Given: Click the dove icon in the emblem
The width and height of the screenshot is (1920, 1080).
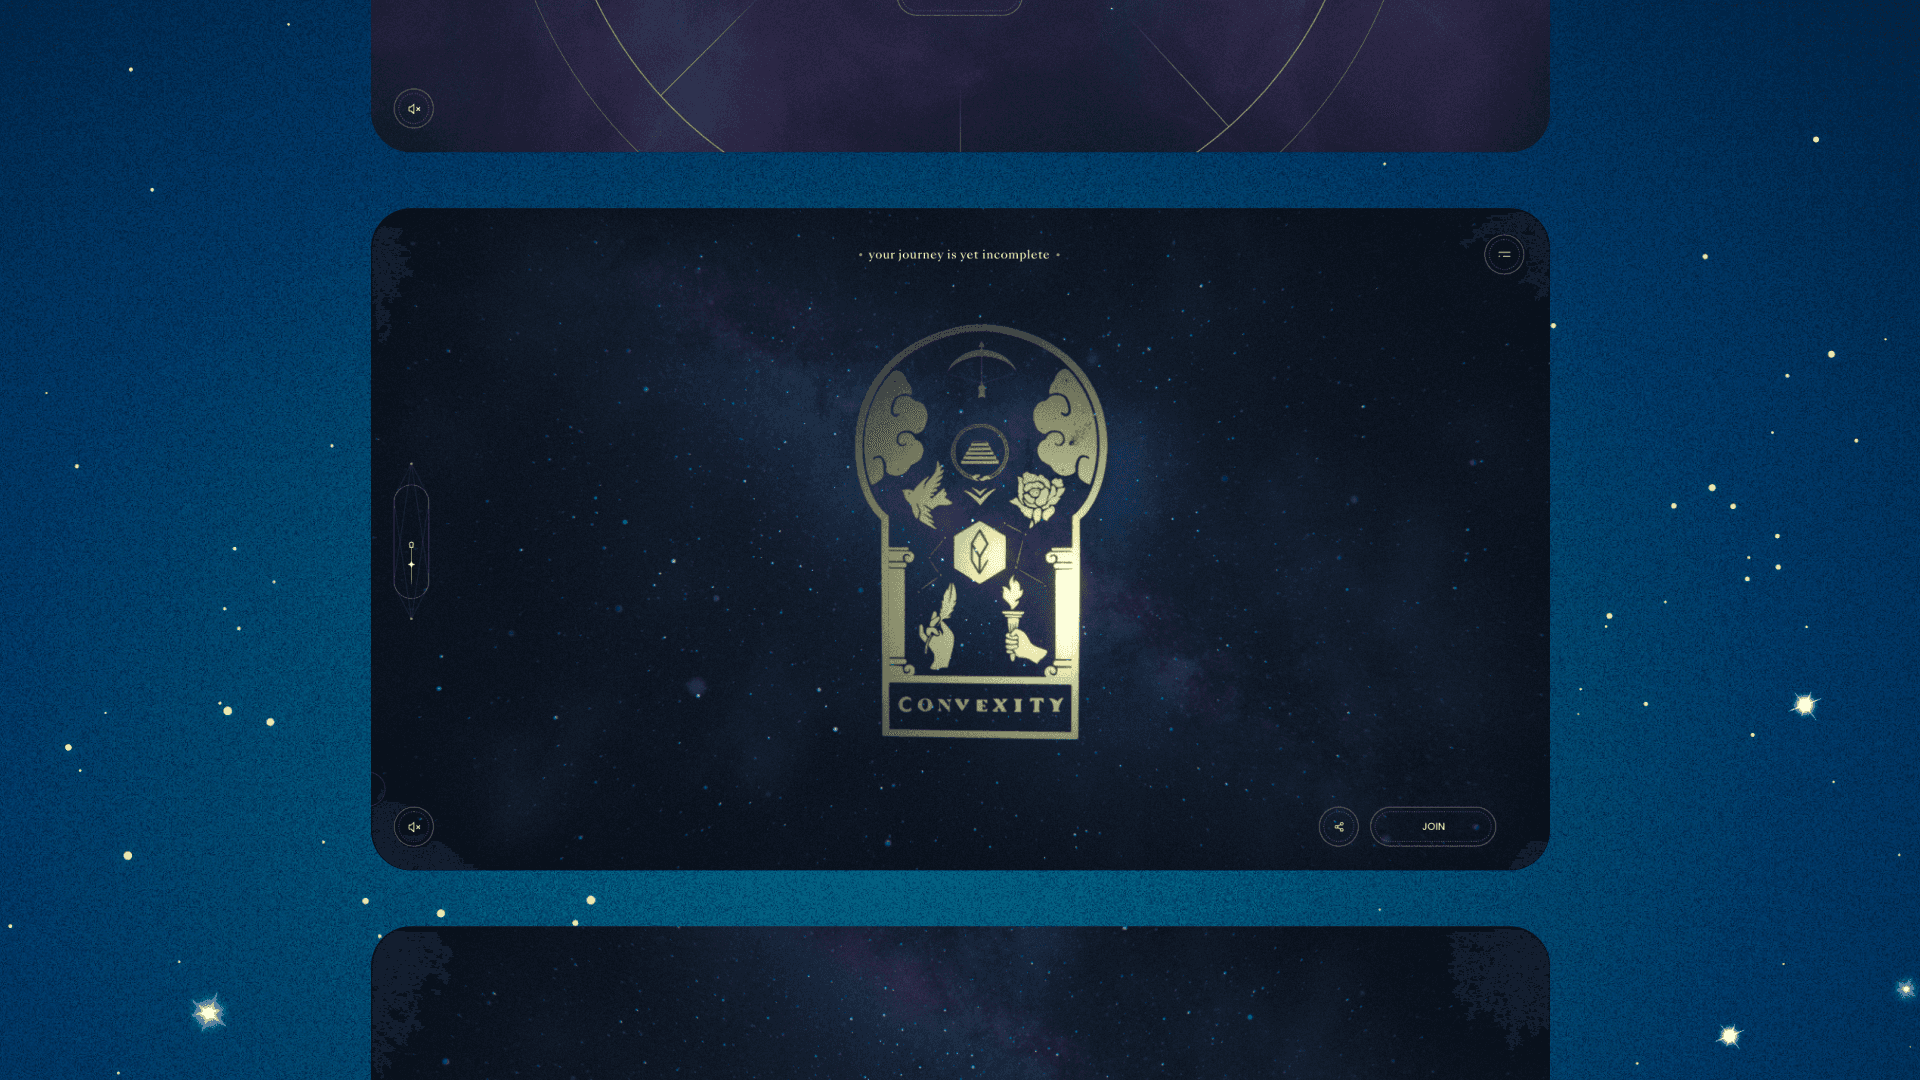Looking at the screenshot, I should click(927, 496).
